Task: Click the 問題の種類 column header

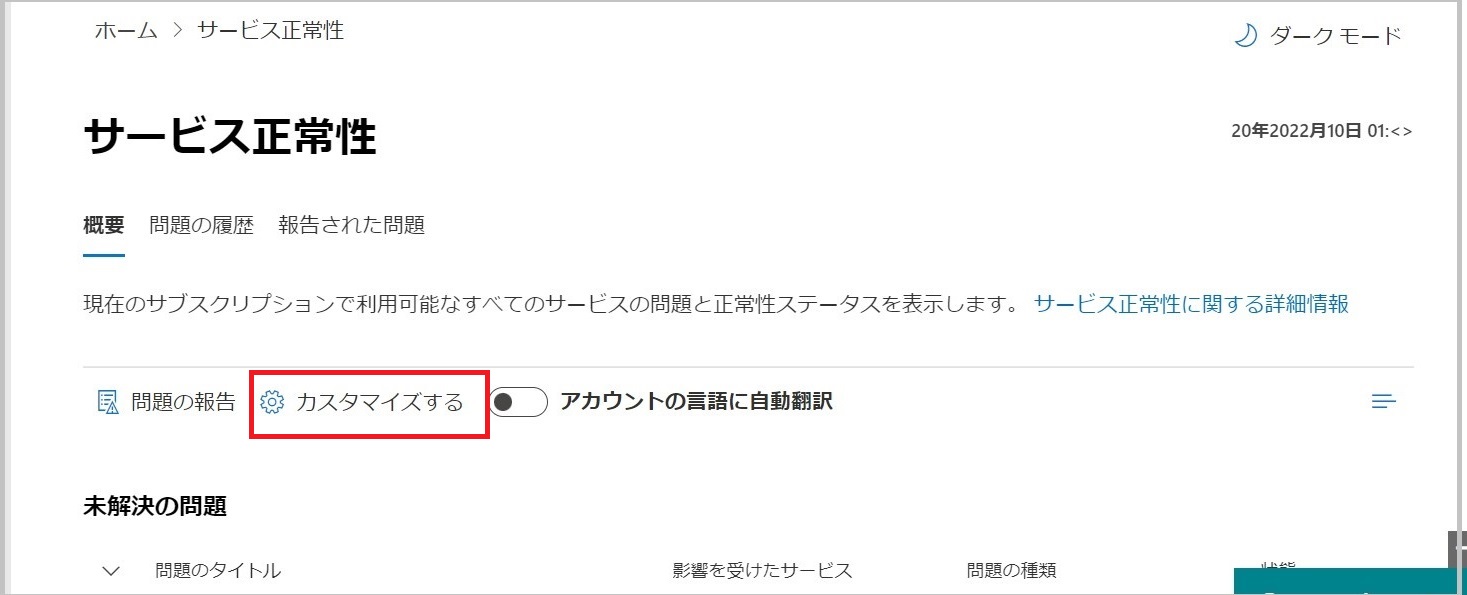Action: (1011, 571)
